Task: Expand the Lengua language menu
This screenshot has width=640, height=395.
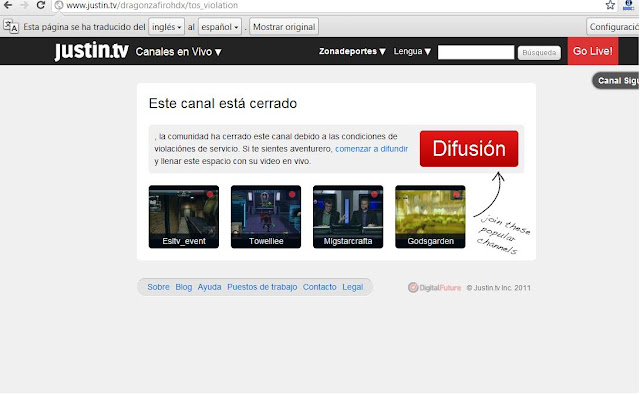Action: [x=412, y=51]
